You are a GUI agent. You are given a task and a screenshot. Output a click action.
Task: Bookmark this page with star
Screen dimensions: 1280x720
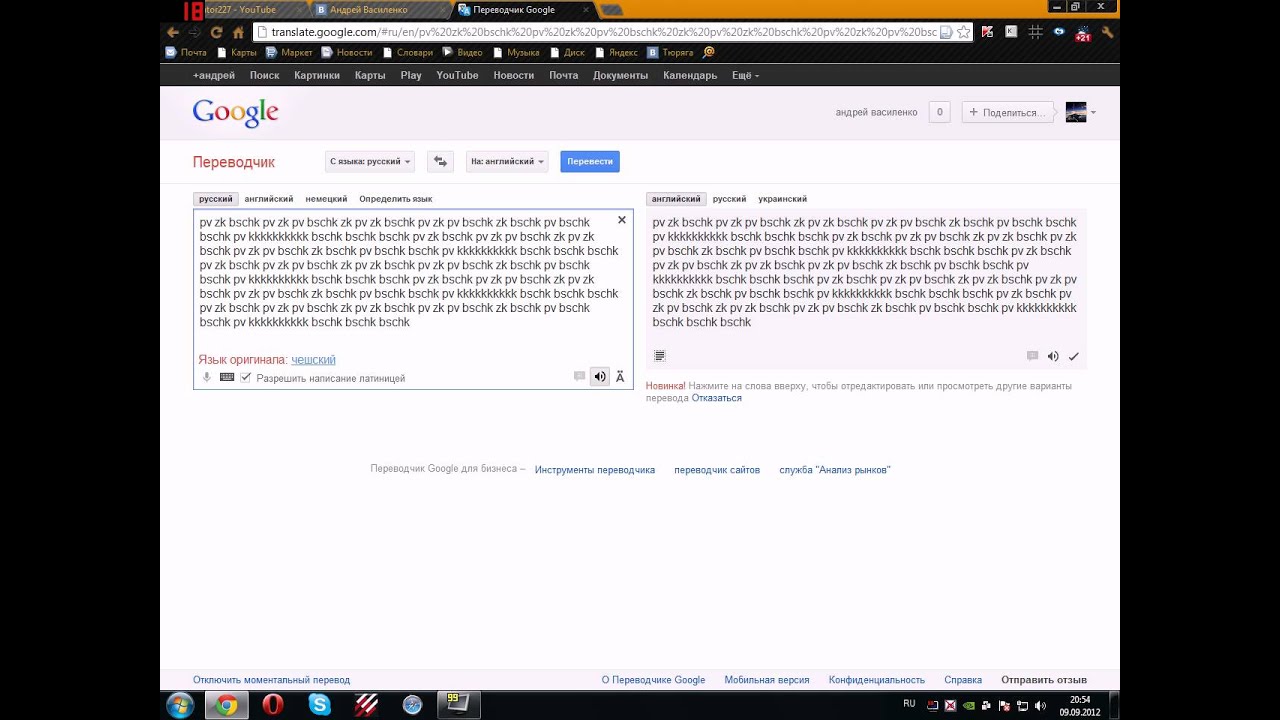[x=963, y=32]
